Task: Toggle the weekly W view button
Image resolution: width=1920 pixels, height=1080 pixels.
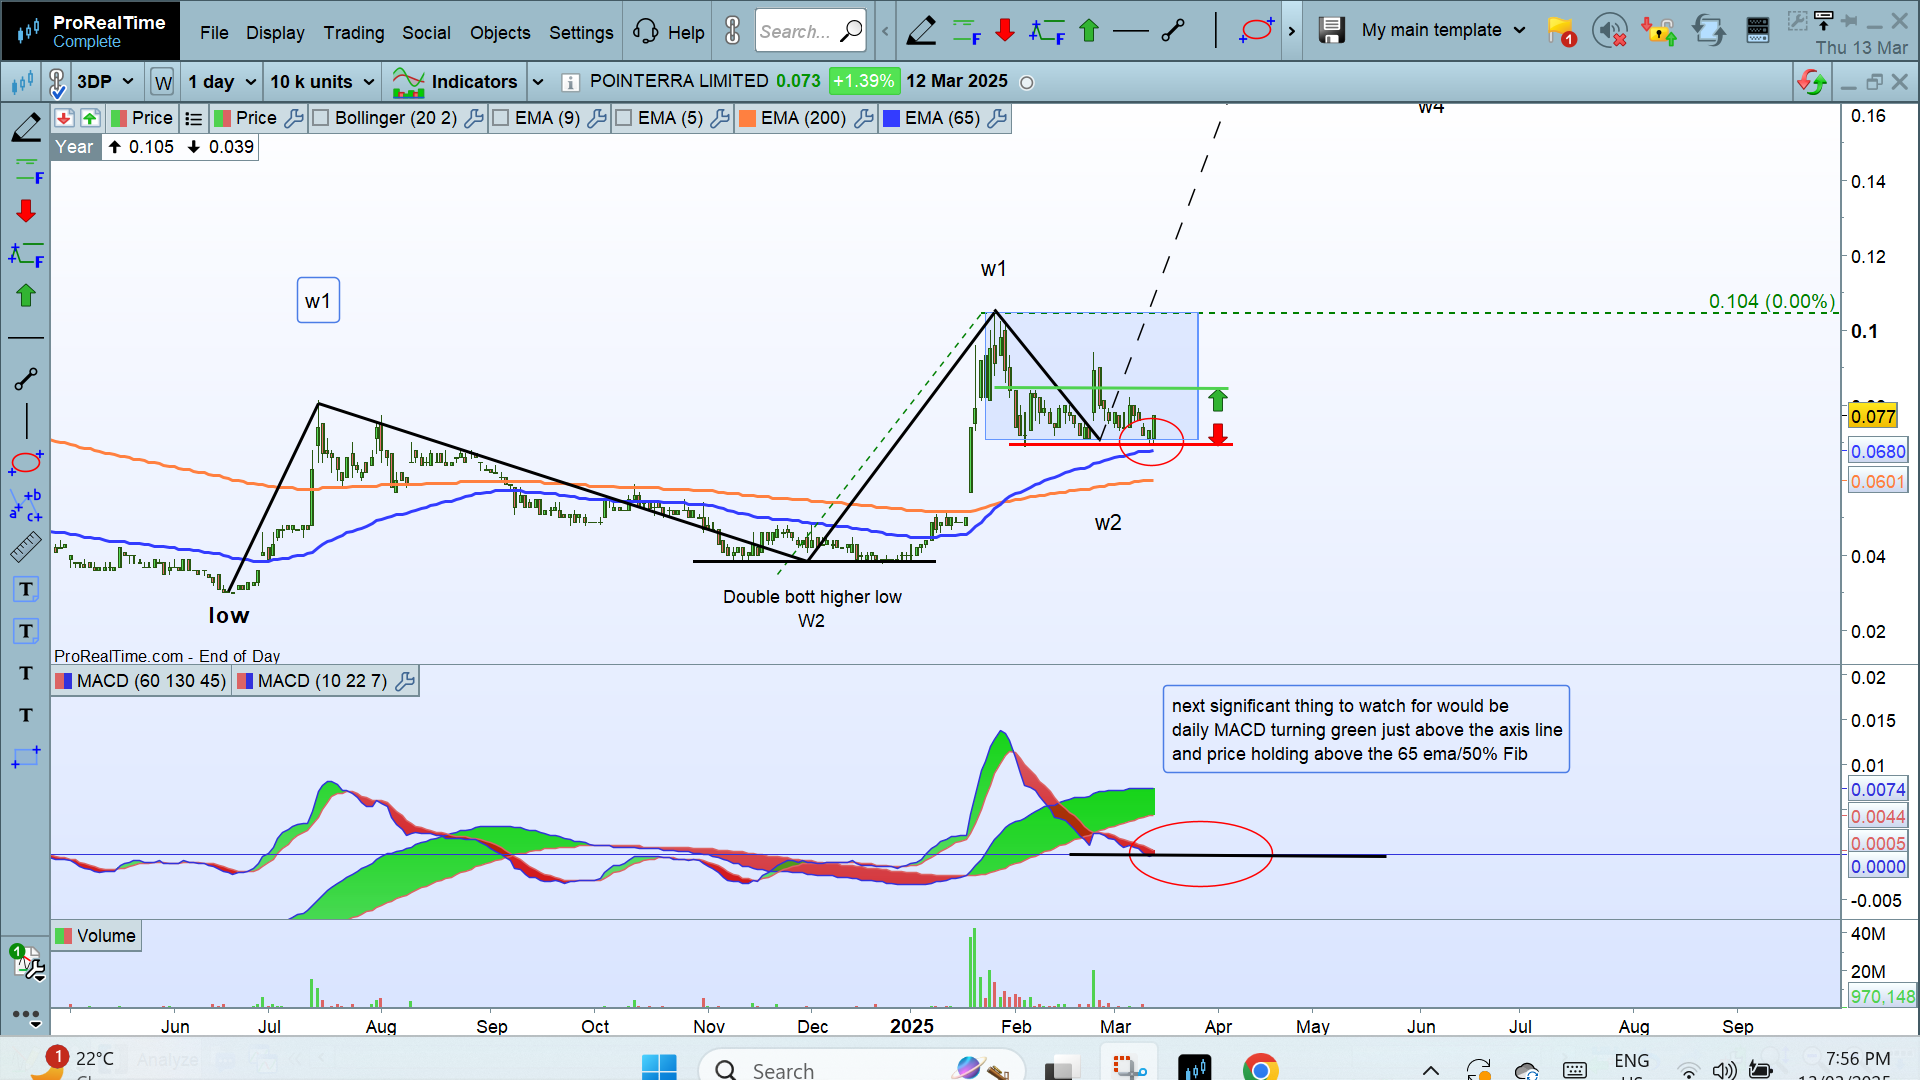Action: (x=163, y=82)
